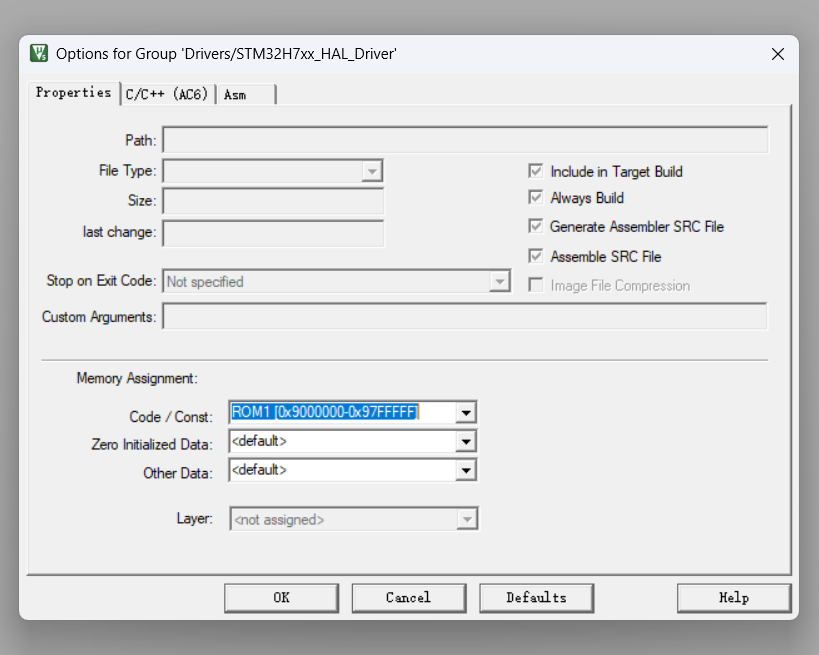Click the <default> value for Other Data
819x655 pixels.
click(x=259, y=470)
